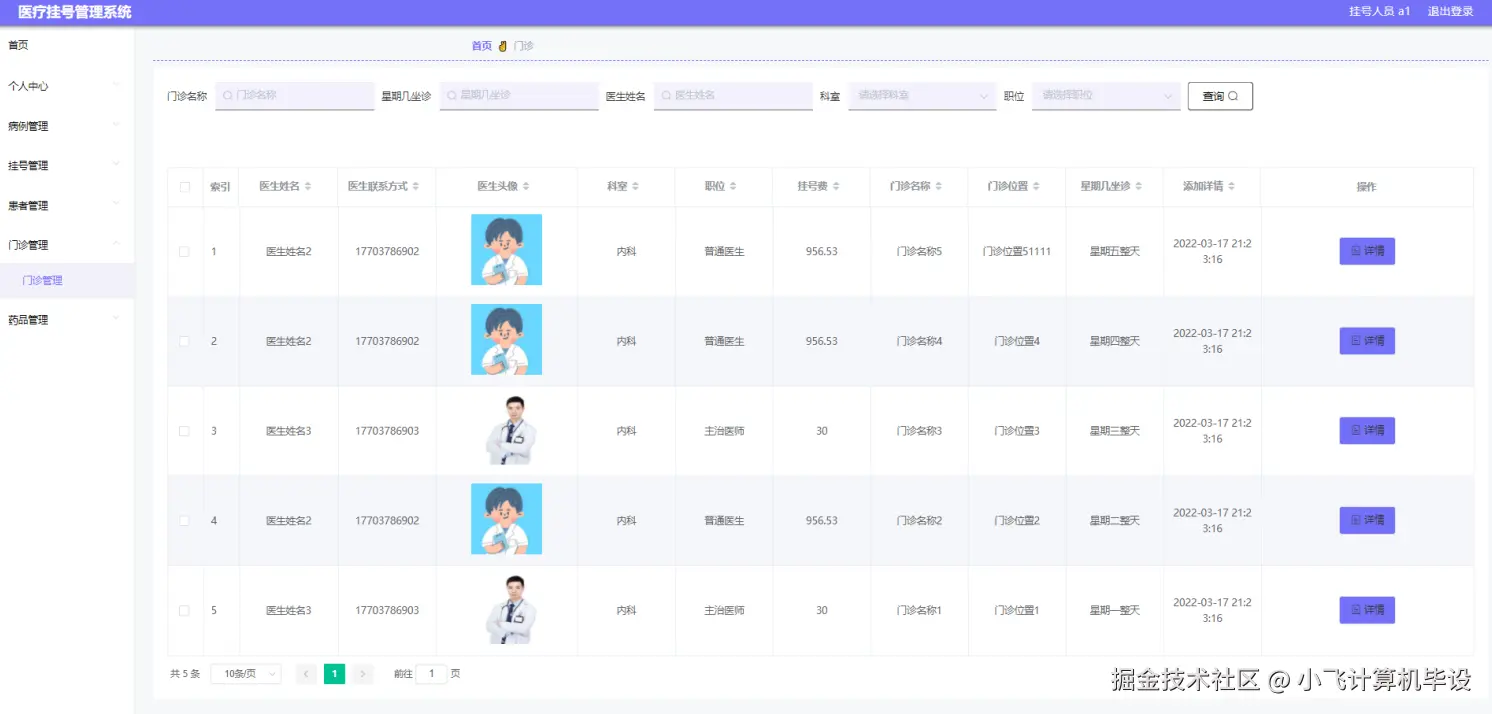The height and width of the screenshot is (714, 1492).
Task: Open 首页 in the sidebar
Action: [67, 45]
